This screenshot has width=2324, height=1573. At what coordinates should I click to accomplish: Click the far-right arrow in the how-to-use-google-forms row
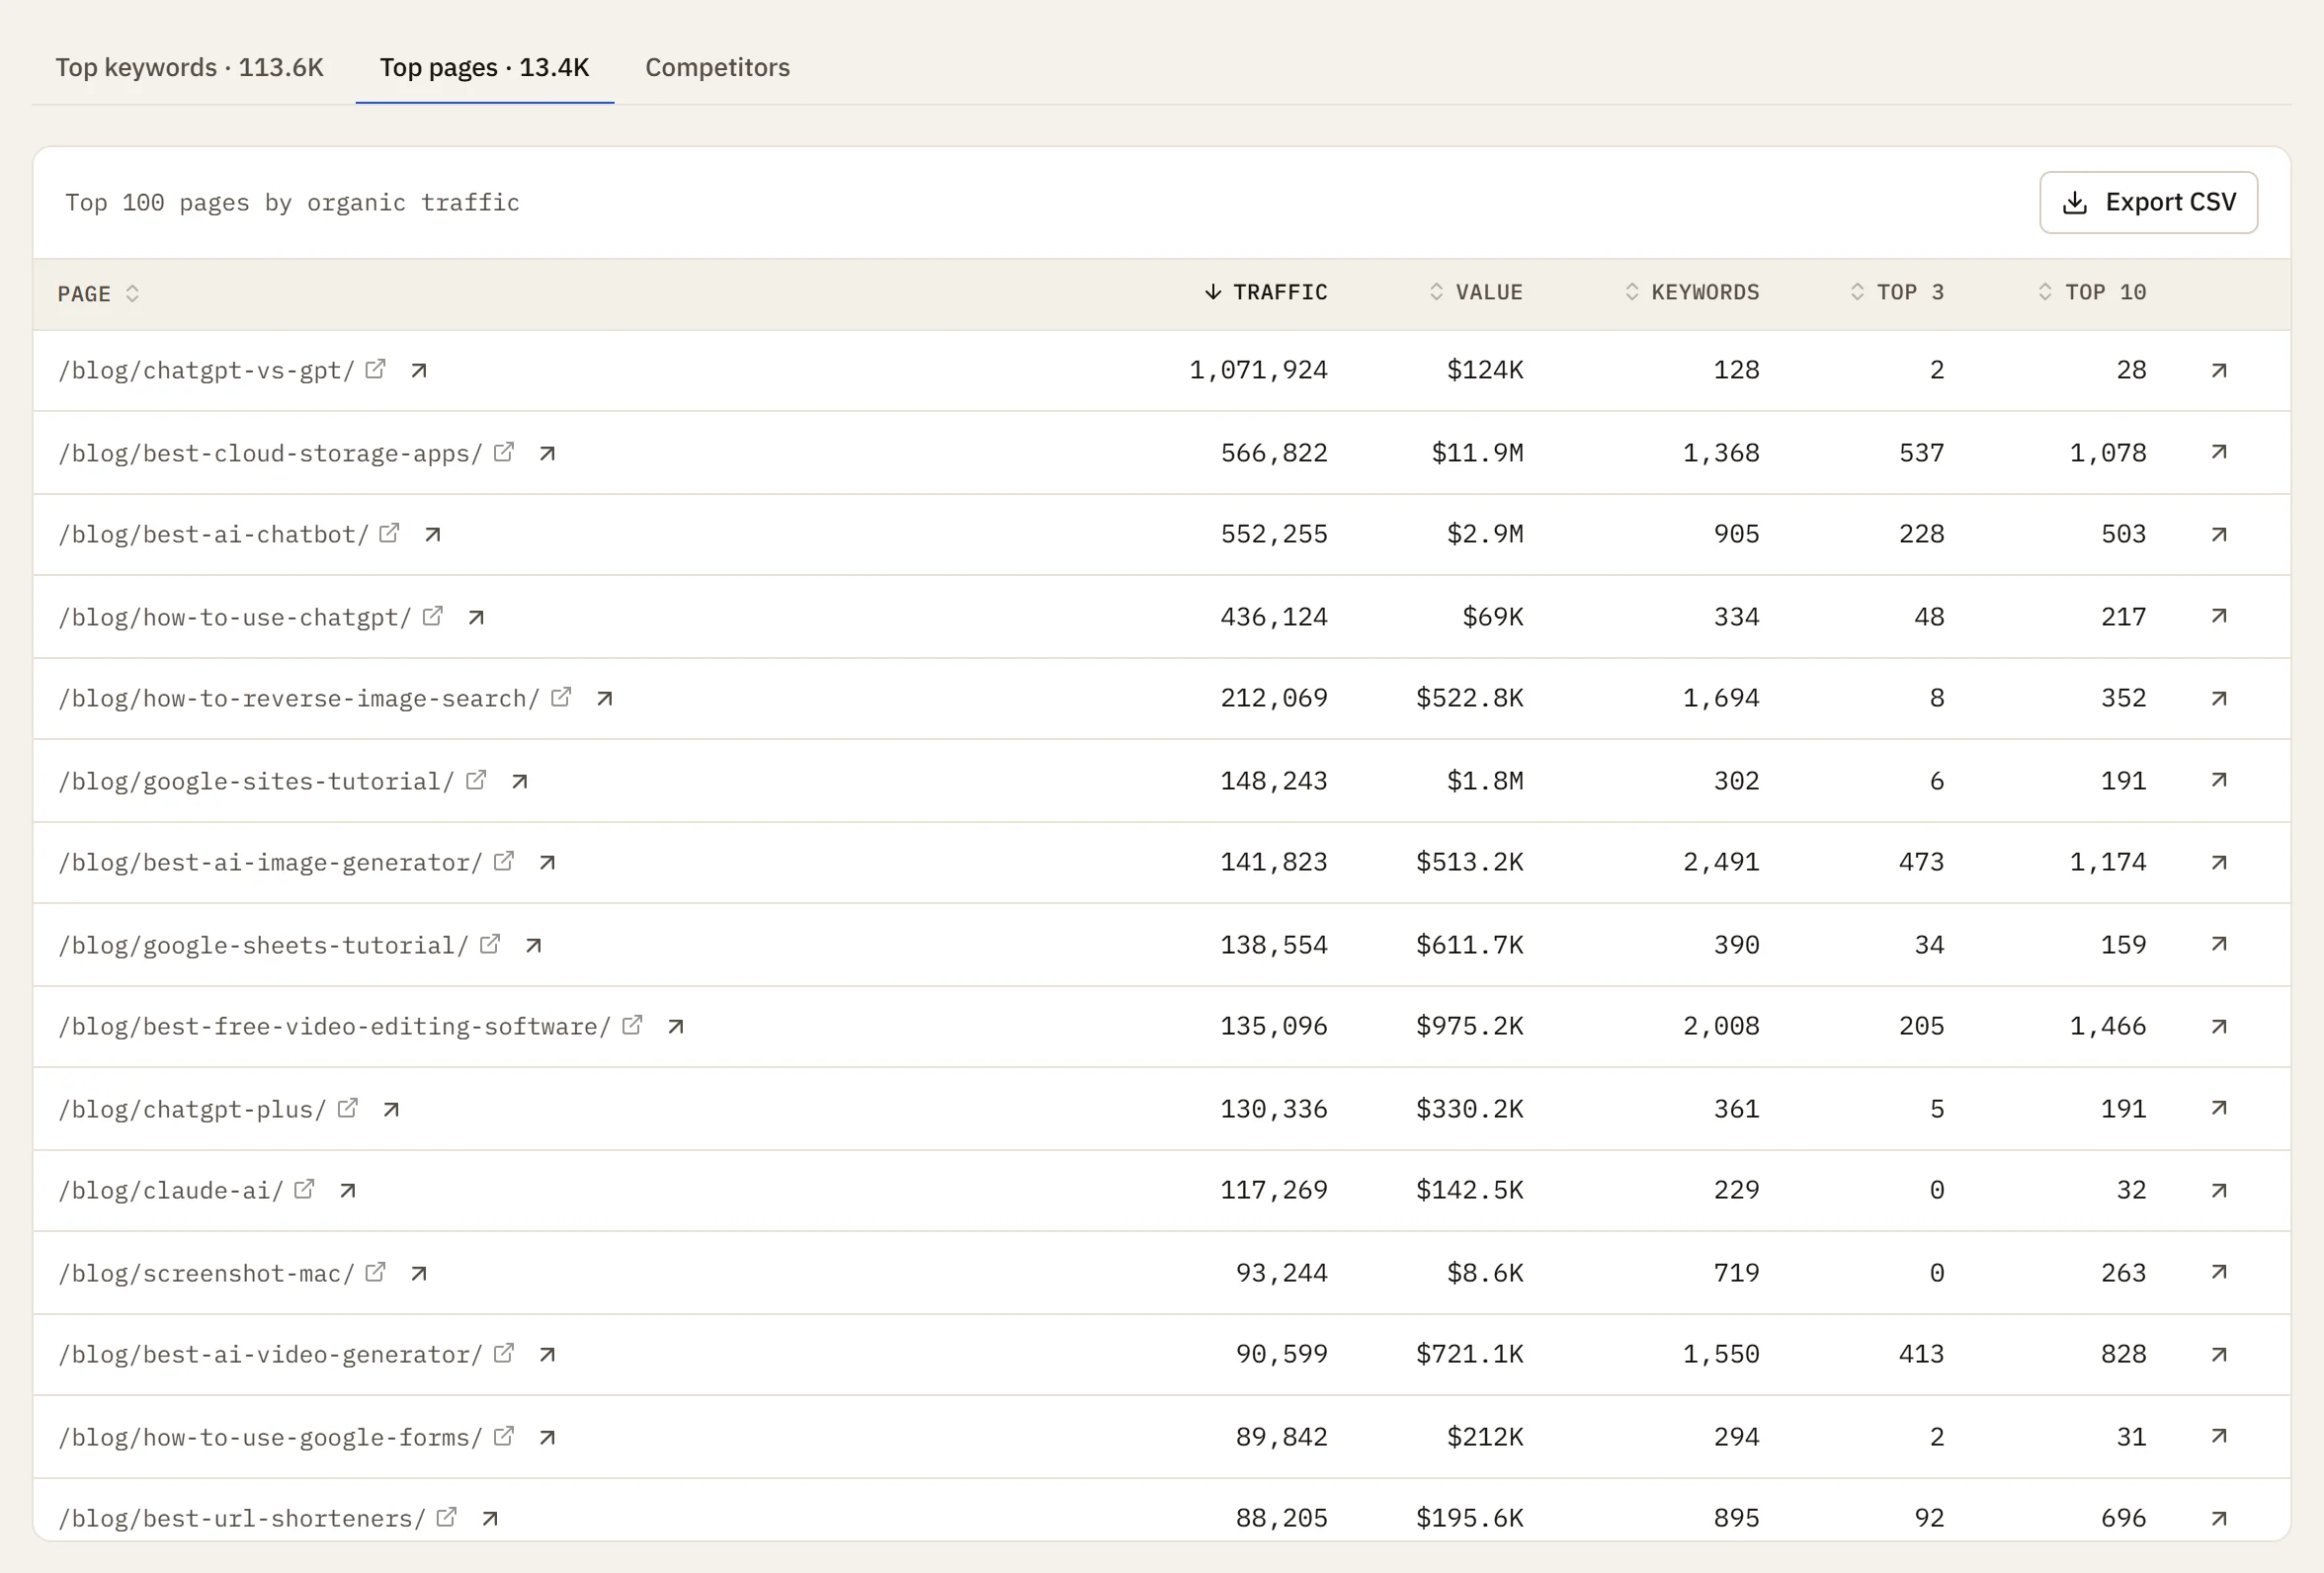[x=2218, y=1436]
